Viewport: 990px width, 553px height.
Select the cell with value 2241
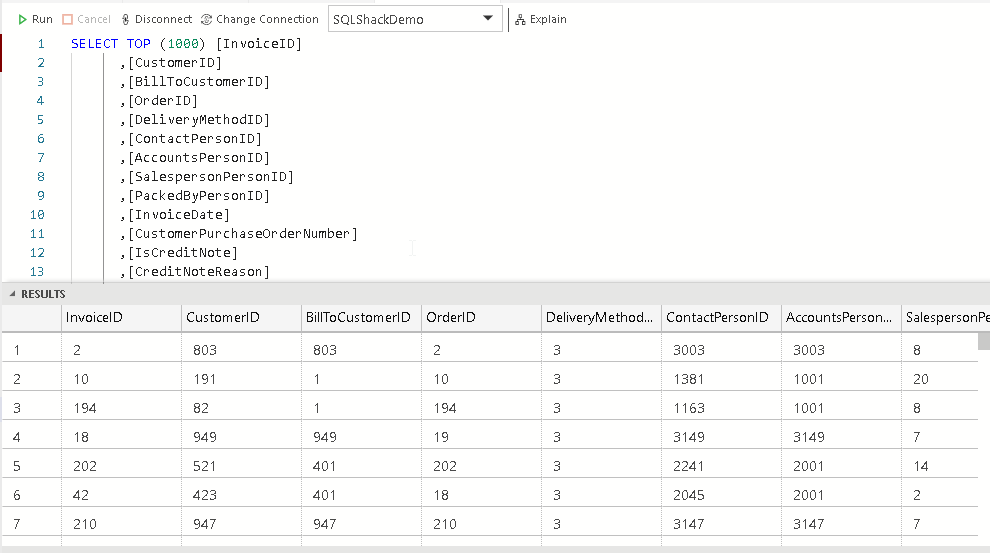[684, 465]
